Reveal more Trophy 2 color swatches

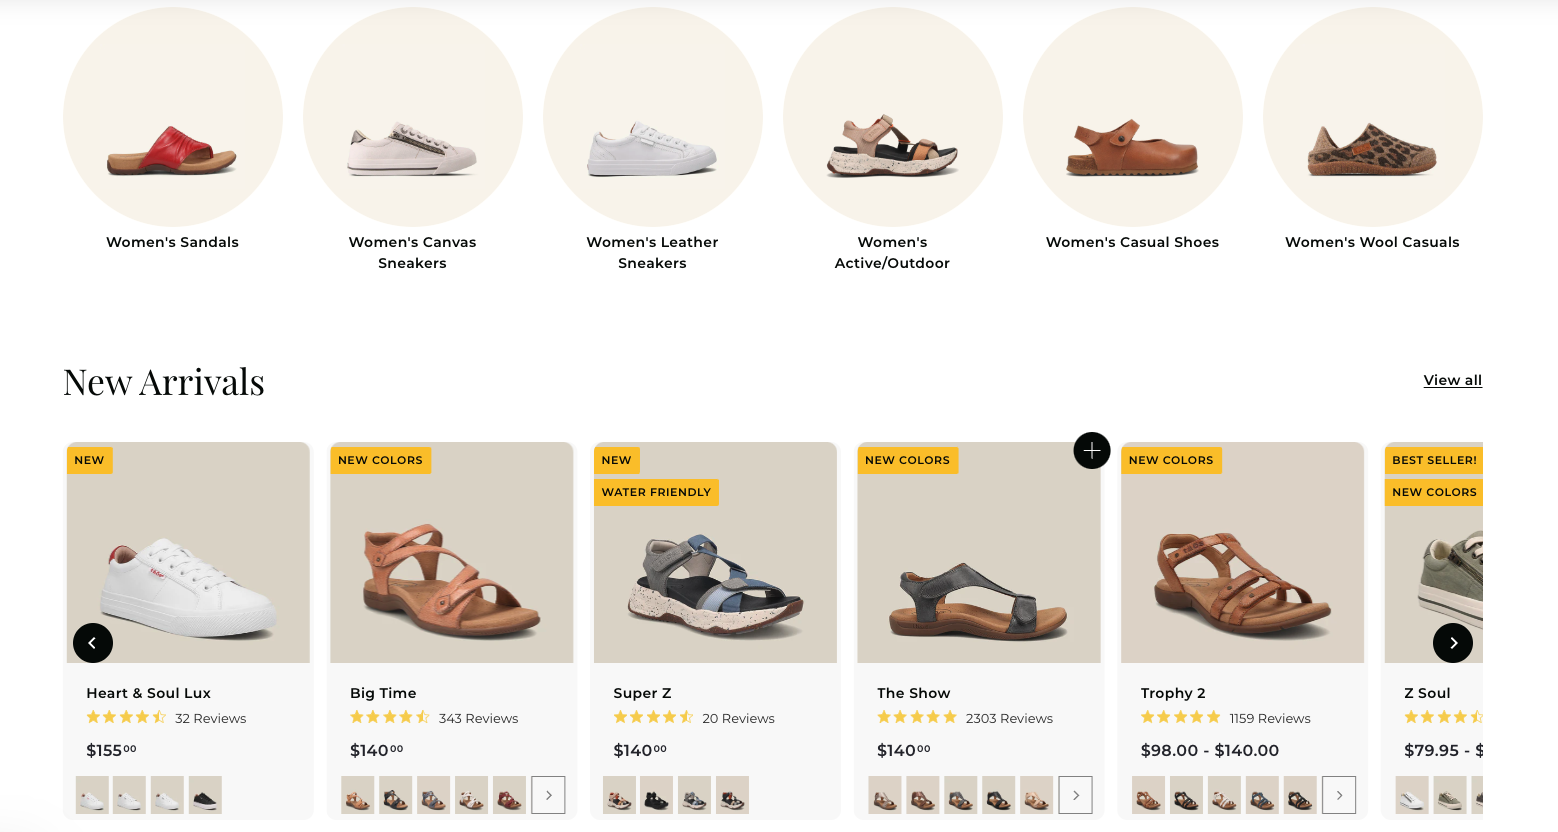tap(1338, 795)
